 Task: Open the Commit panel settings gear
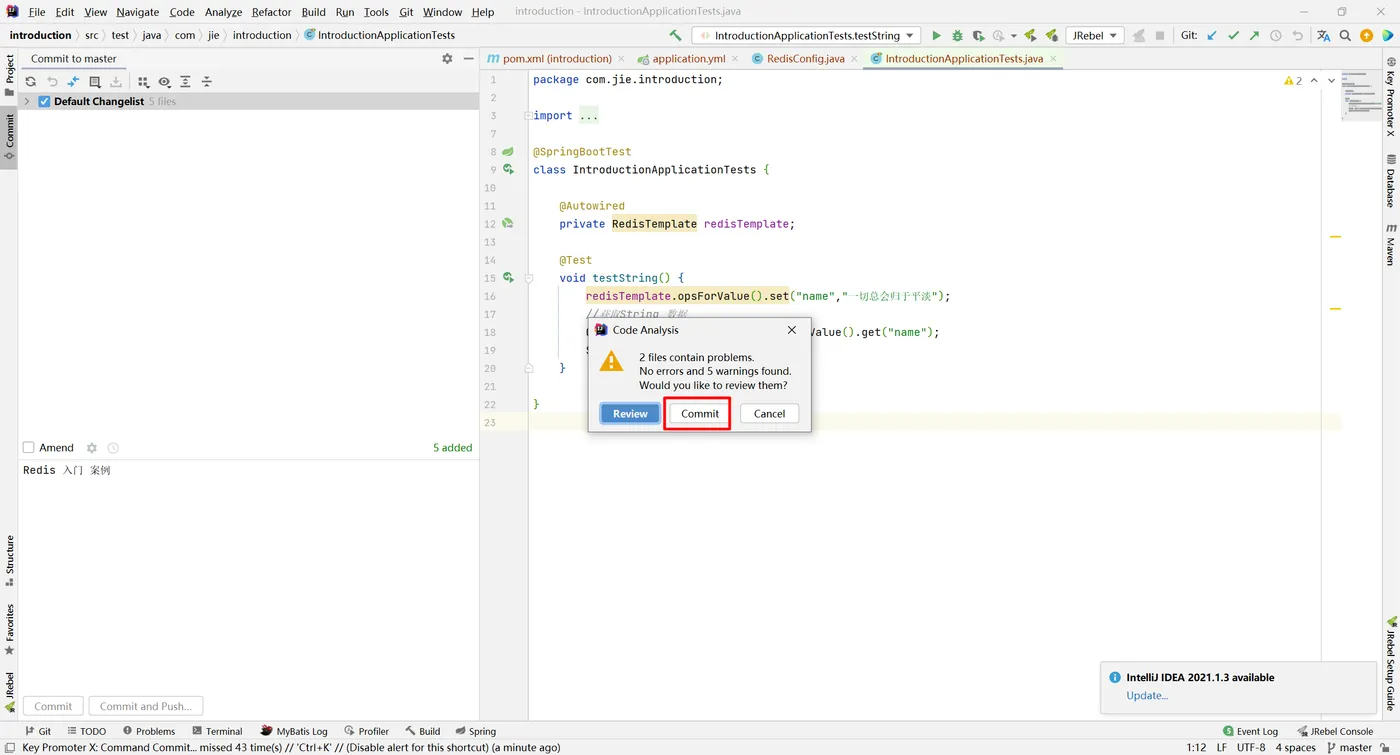click(447, 59)
